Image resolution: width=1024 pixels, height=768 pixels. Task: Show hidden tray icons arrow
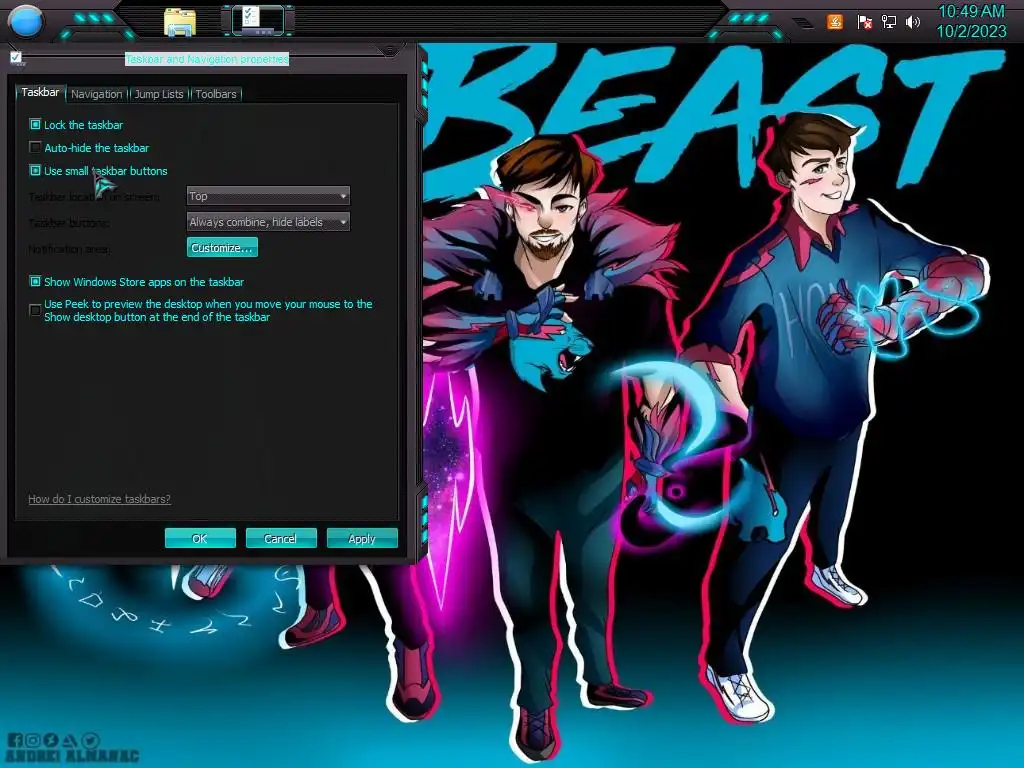pos(804,24)
